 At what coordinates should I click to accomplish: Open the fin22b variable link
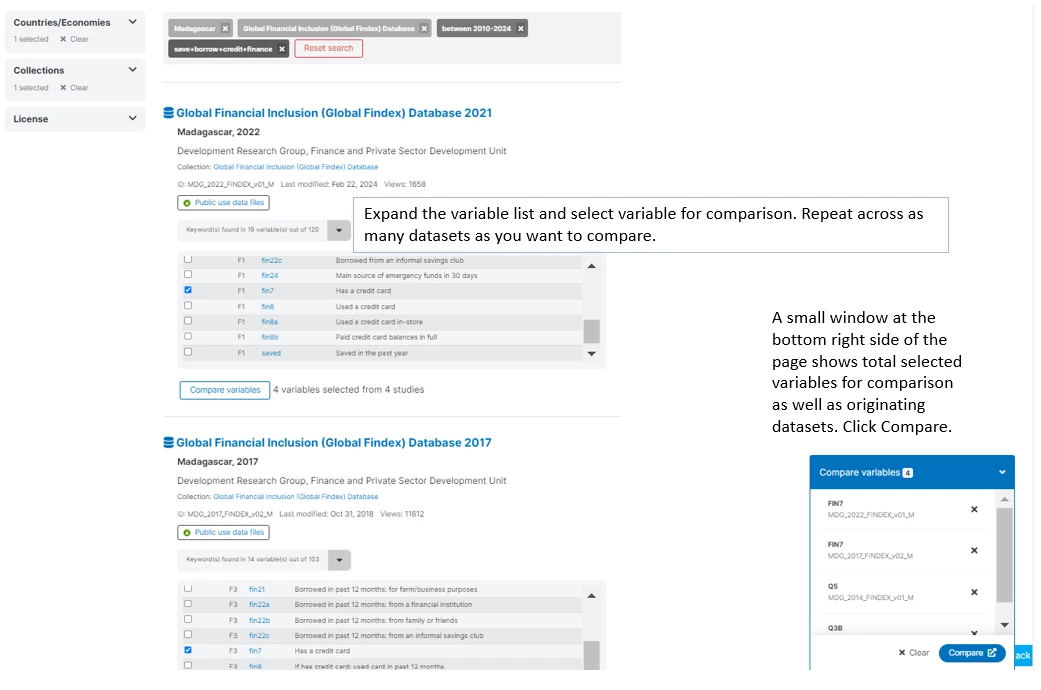click(x=259, y=621)
